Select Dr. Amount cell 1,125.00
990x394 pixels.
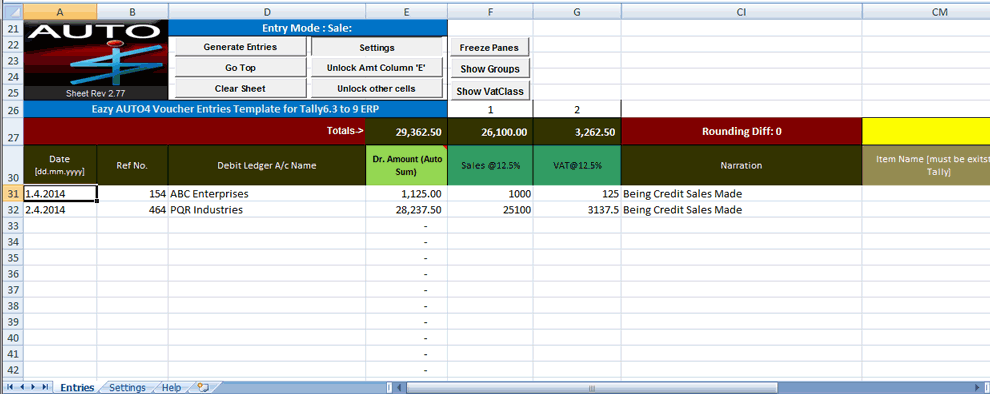pos(406,193)
